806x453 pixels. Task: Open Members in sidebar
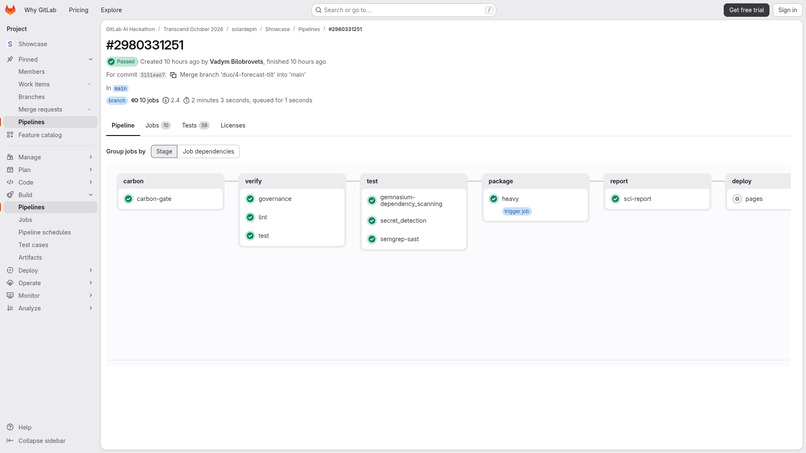(x=50, y=72)
